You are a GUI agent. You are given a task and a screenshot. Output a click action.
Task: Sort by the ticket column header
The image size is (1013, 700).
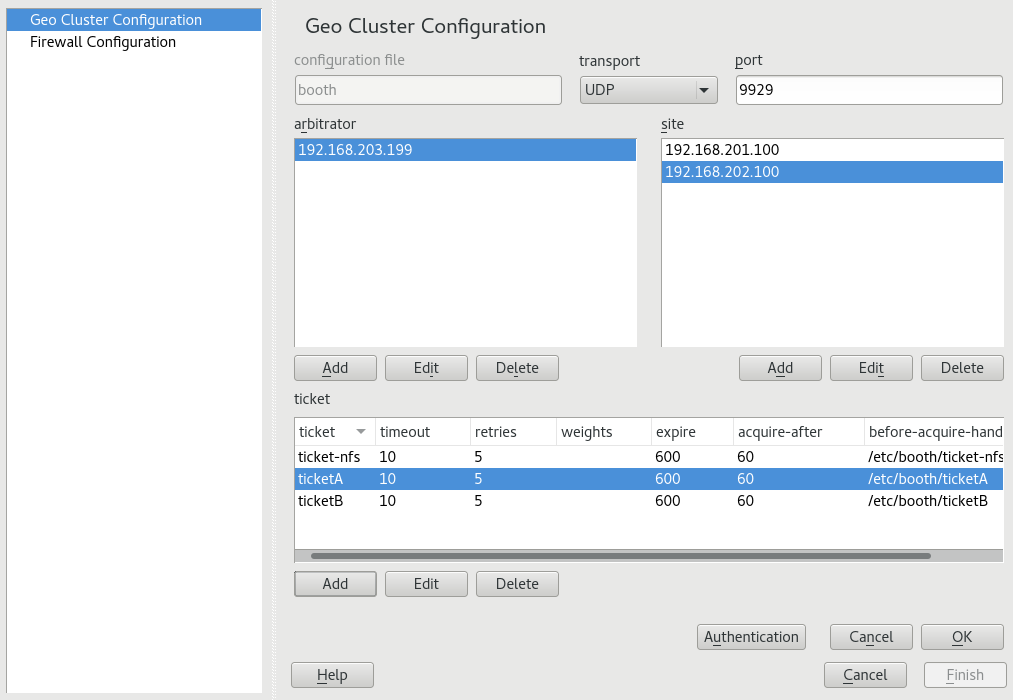pos(333,432)
